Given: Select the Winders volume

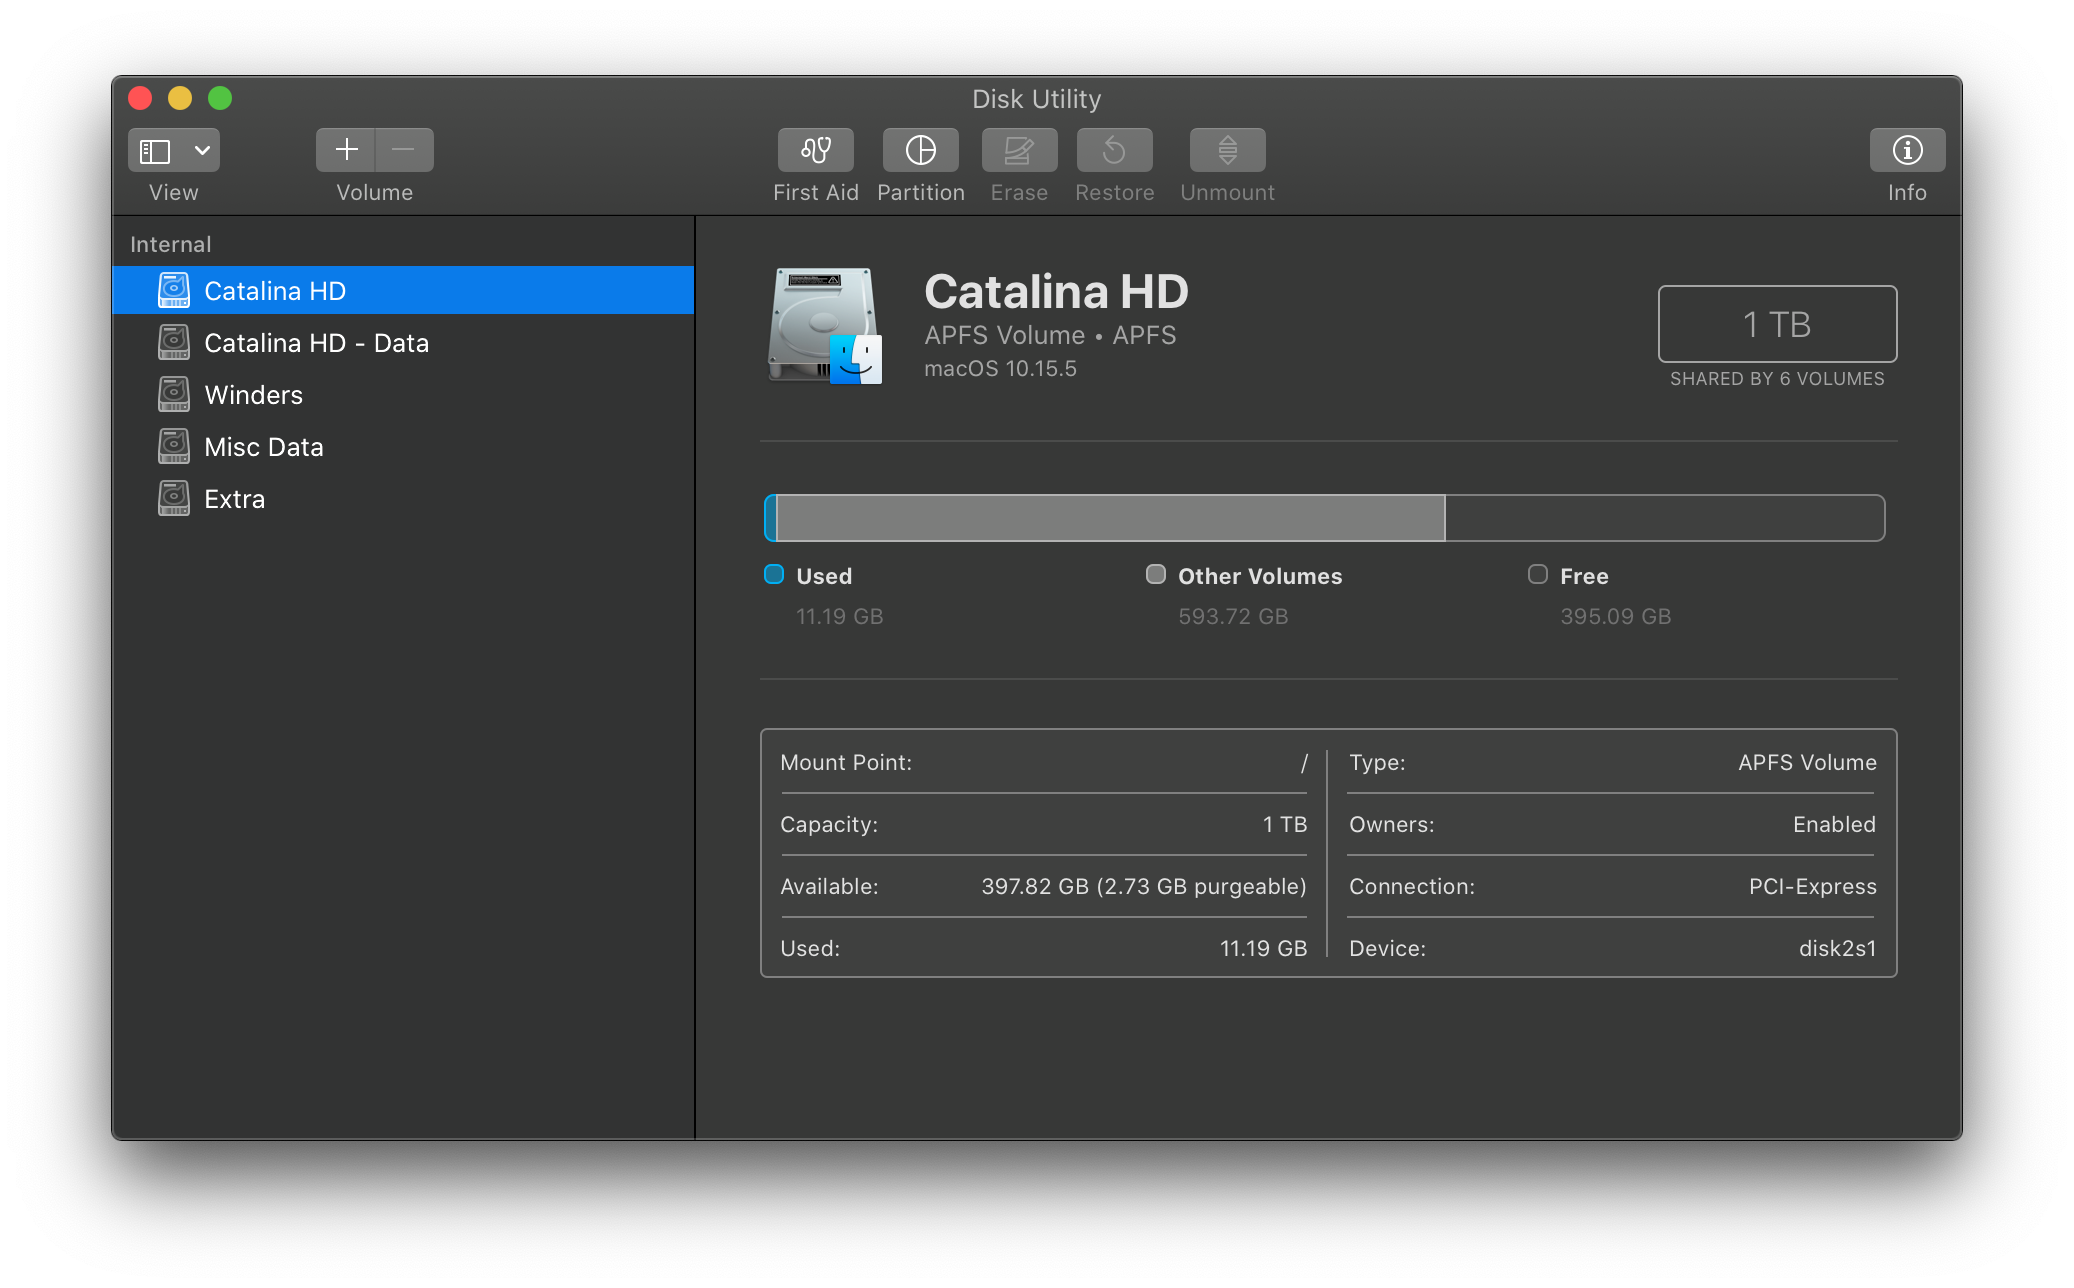Looking at the screenshot, I should click(253, 395).
